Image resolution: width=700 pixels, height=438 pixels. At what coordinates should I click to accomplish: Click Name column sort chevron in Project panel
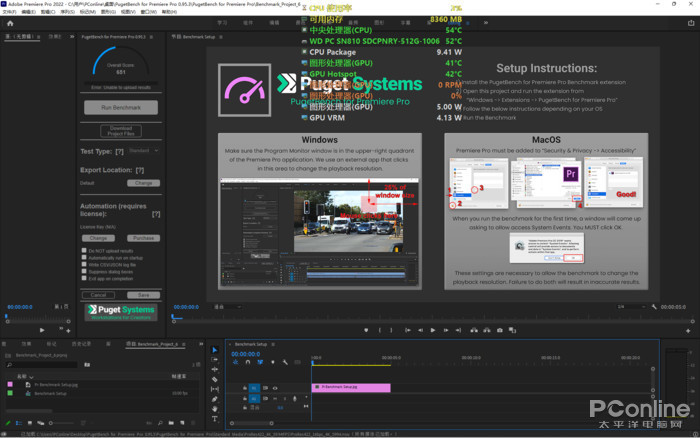click(31, 377)
